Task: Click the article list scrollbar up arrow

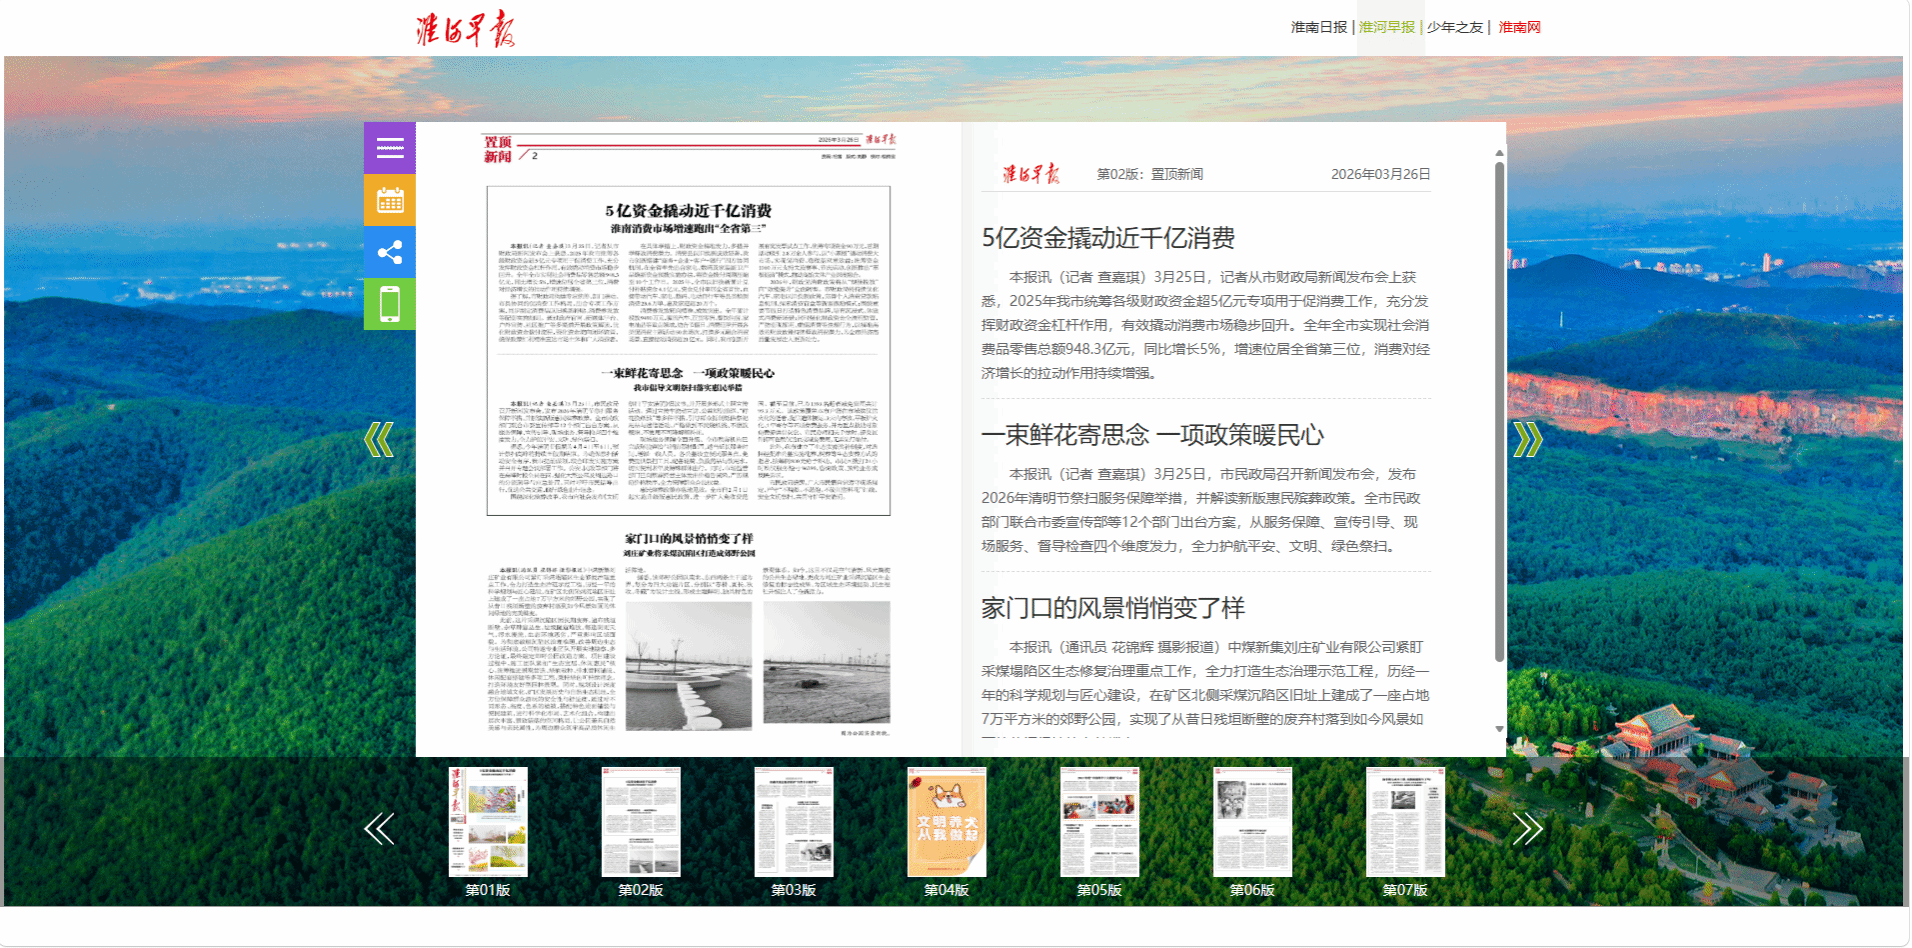Action: [x=1499, y=153]
